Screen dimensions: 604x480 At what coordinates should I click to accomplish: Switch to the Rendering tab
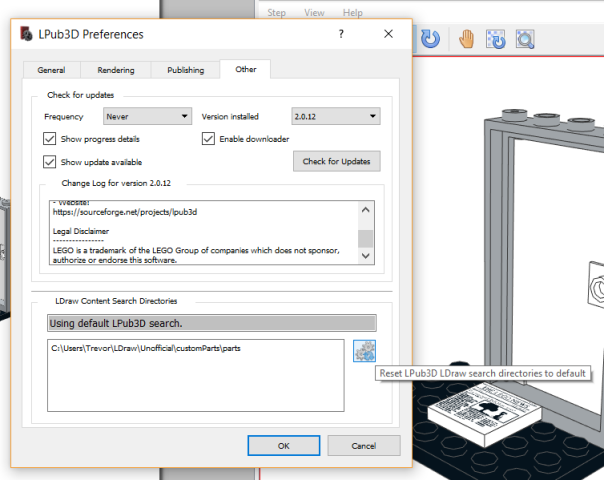(x=116, y=70)
